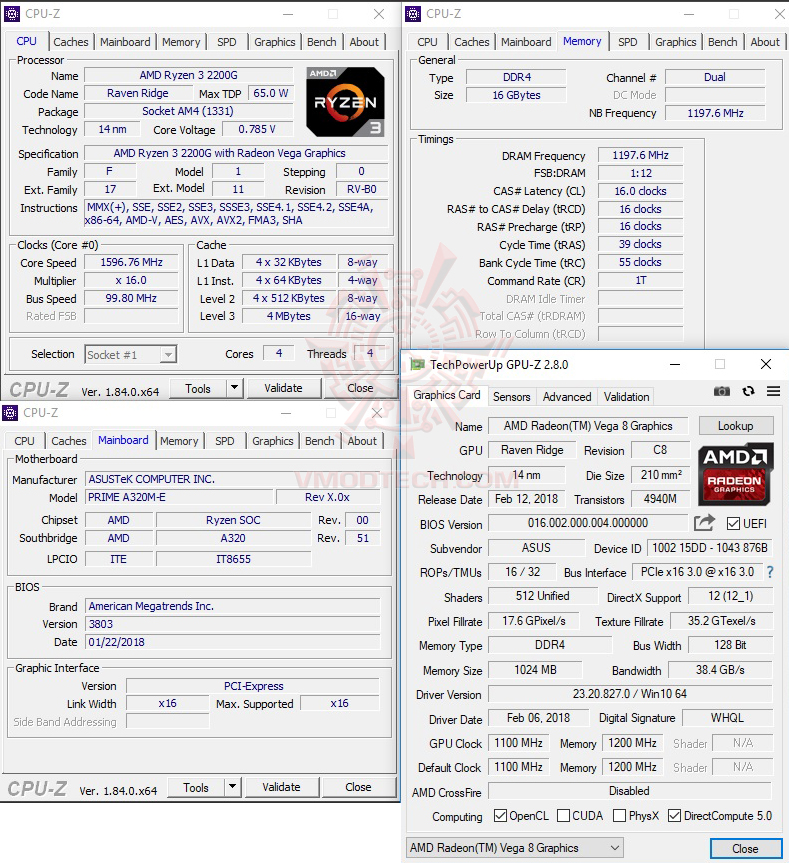Open Bench tab in Mainboard window
The image size is (789, 863).
(x=320, y=441)
